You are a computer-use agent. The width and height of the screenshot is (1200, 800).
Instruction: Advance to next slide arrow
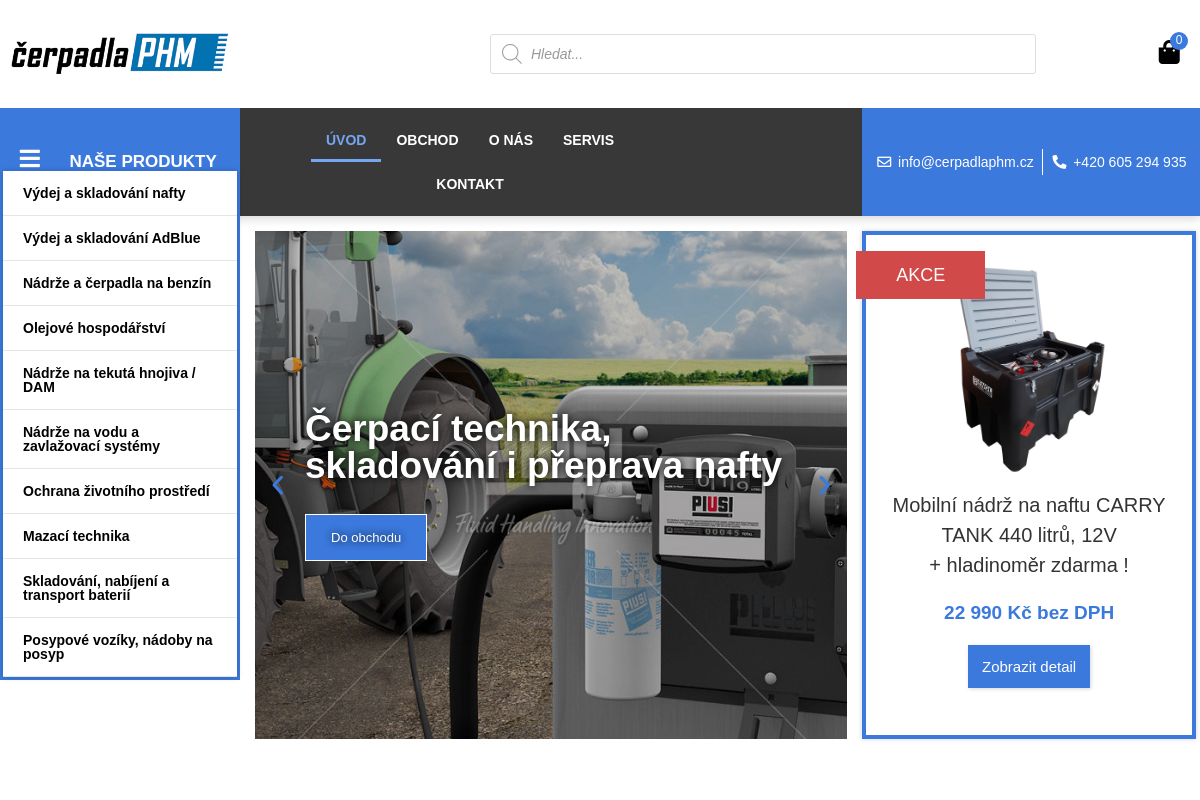pos(824,485)
